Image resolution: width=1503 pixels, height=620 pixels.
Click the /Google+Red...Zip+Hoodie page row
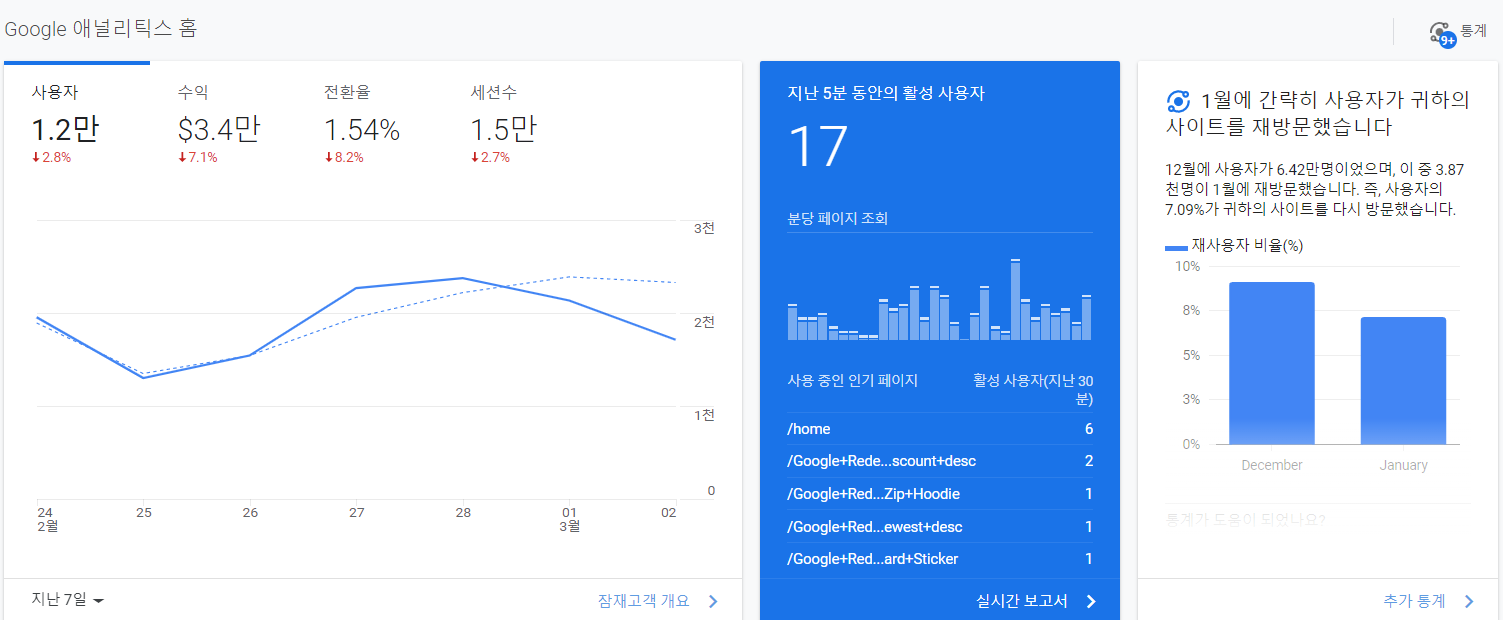coord(940,494)
